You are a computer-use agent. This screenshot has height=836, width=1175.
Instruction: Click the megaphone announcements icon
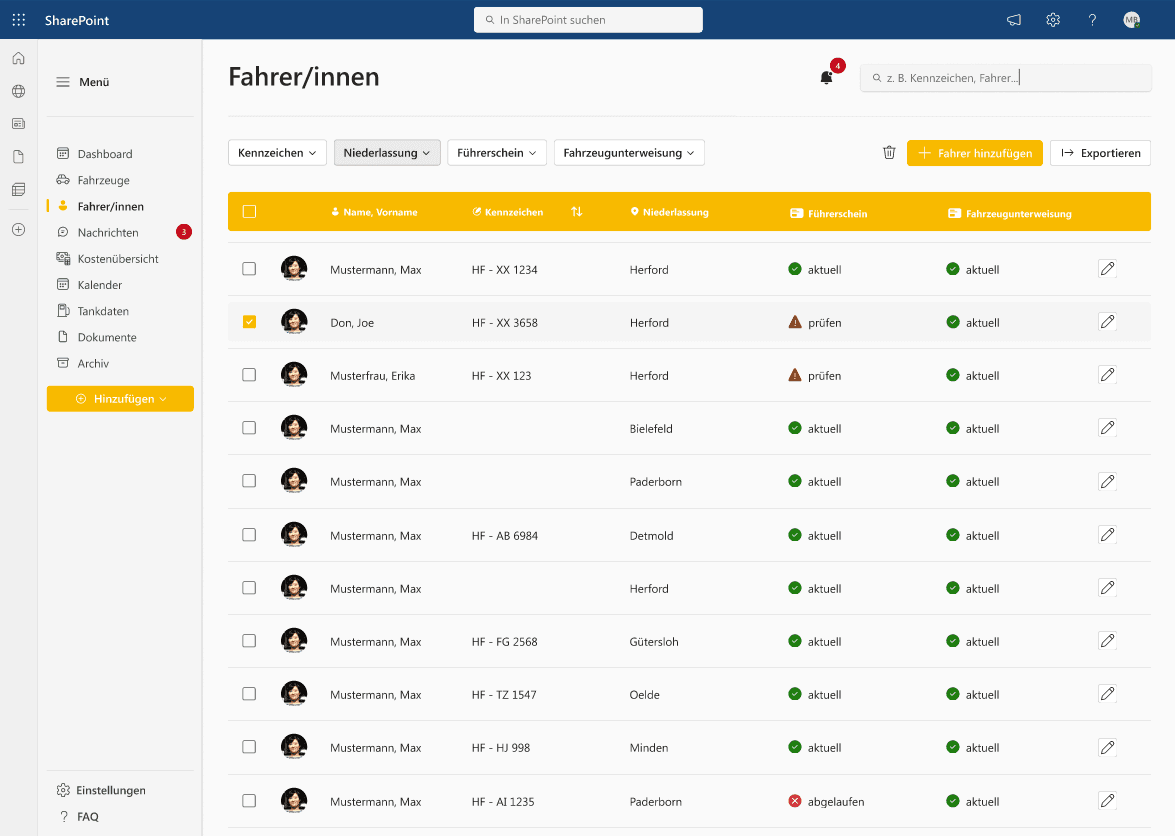coord(1014,20)
